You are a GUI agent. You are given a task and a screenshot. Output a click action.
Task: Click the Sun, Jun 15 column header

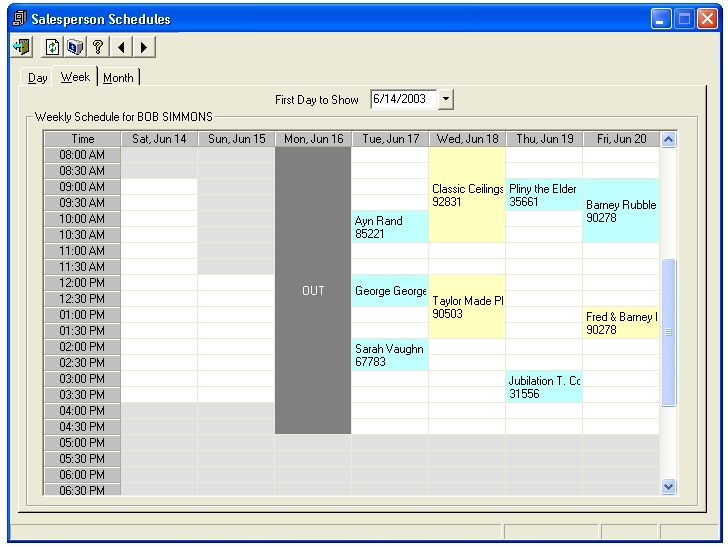(x=236, y=139)
